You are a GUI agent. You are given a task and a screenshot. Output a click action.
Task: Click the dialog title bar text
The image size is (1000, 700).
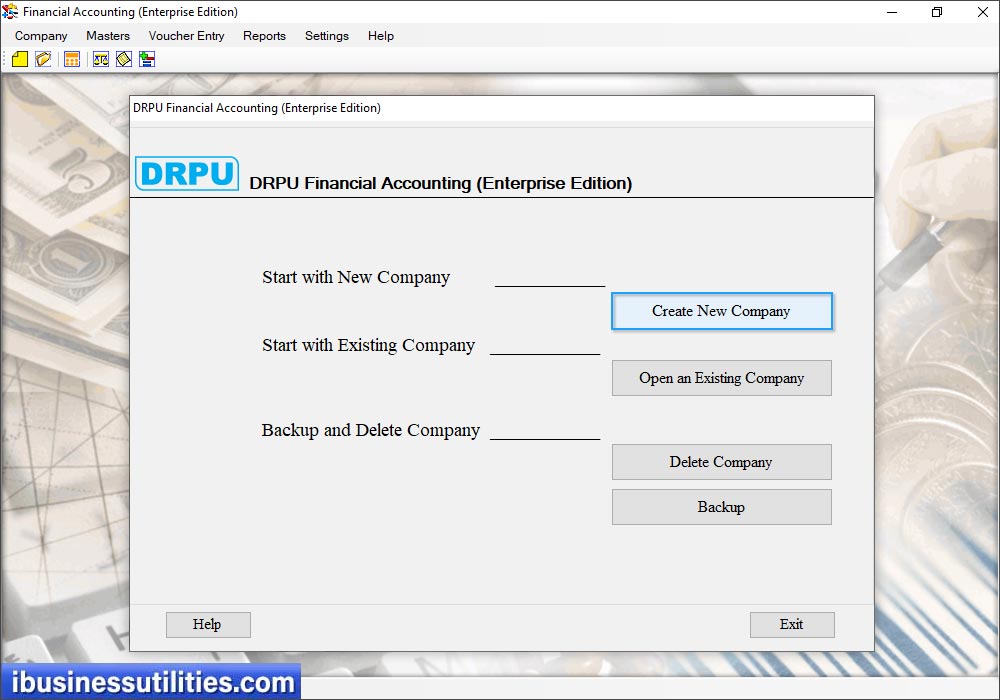(257, 108)
